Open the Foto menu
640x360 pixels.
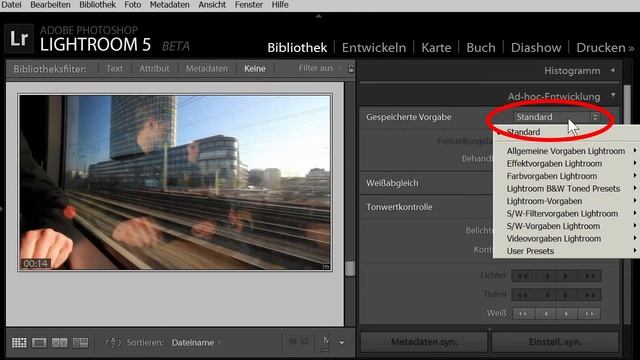click(133, 5)
